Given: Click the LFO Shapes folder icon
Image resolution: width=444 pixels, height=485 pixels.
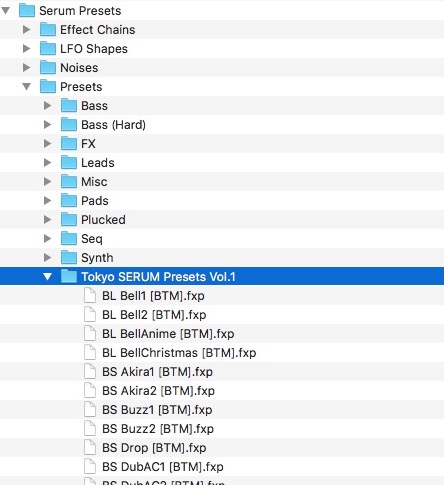Looking at the screenshot, I should (48, 48).
